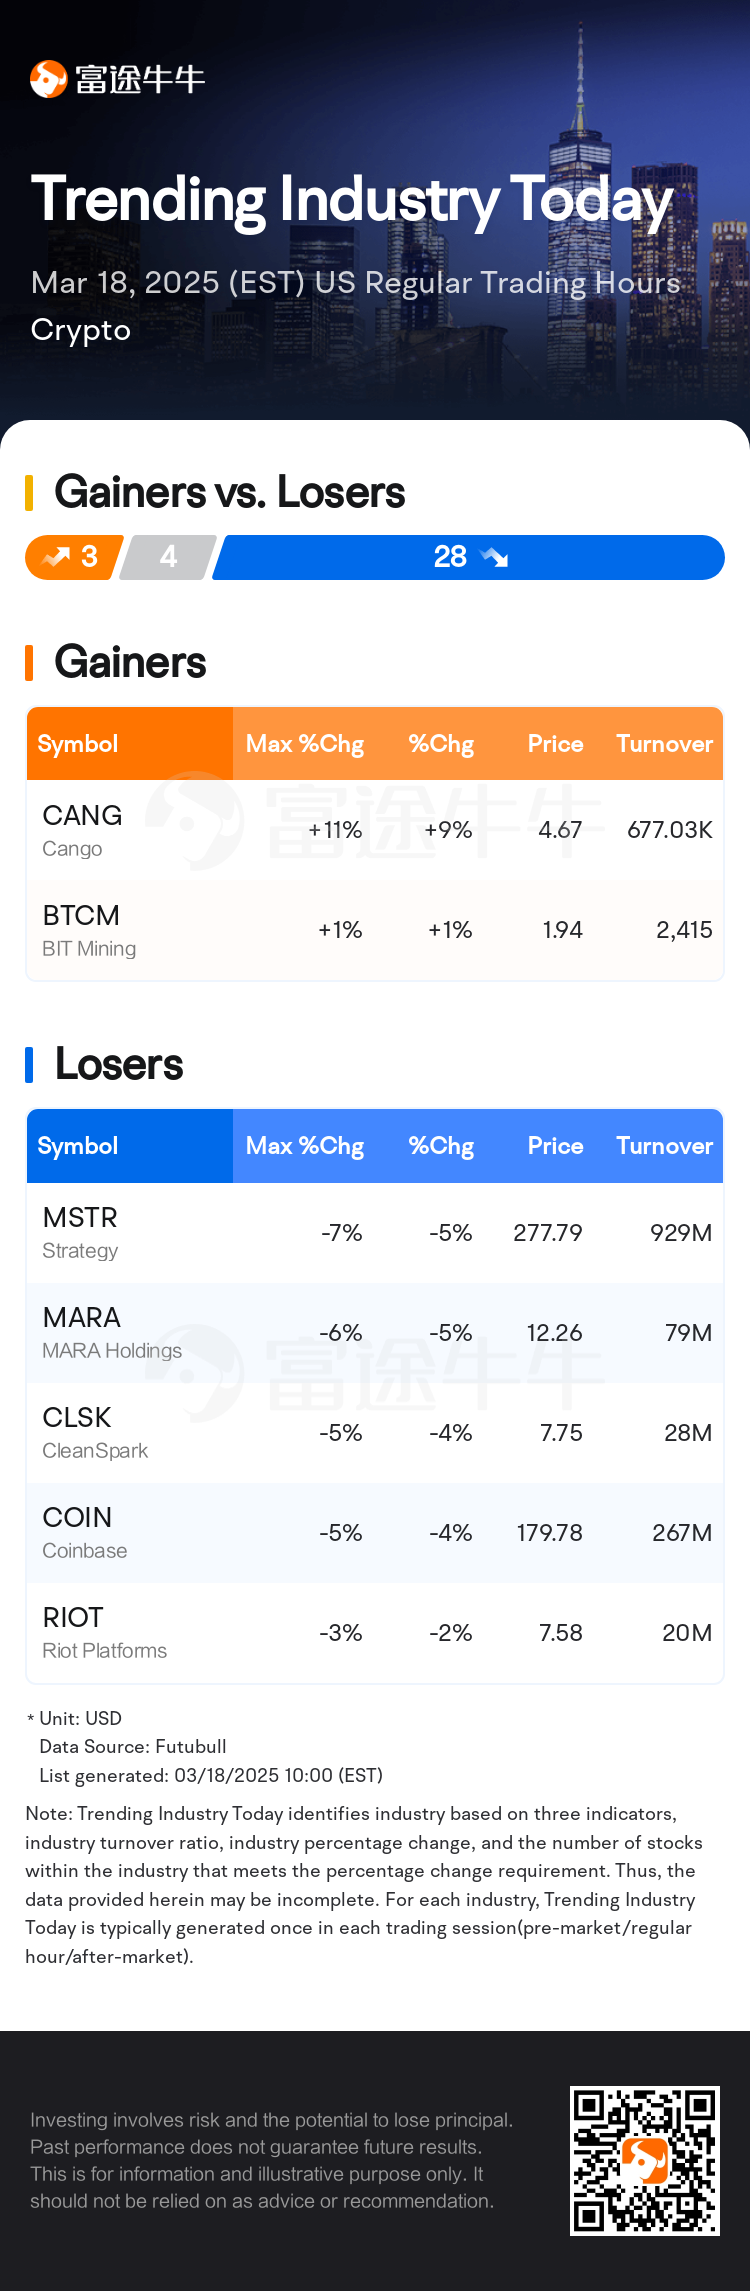Click the Futubull logo icon at top
This screenshot has height=2291, width=750.
tap(48, 79)
